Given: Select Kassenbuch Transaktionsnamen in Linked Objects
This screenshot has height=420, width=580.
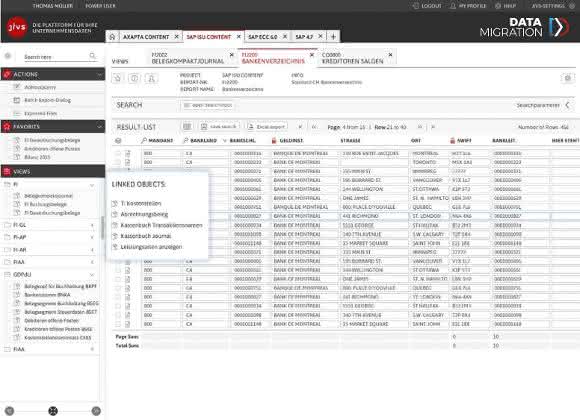Looking at the screenshot, I should [x=162, y=225].
